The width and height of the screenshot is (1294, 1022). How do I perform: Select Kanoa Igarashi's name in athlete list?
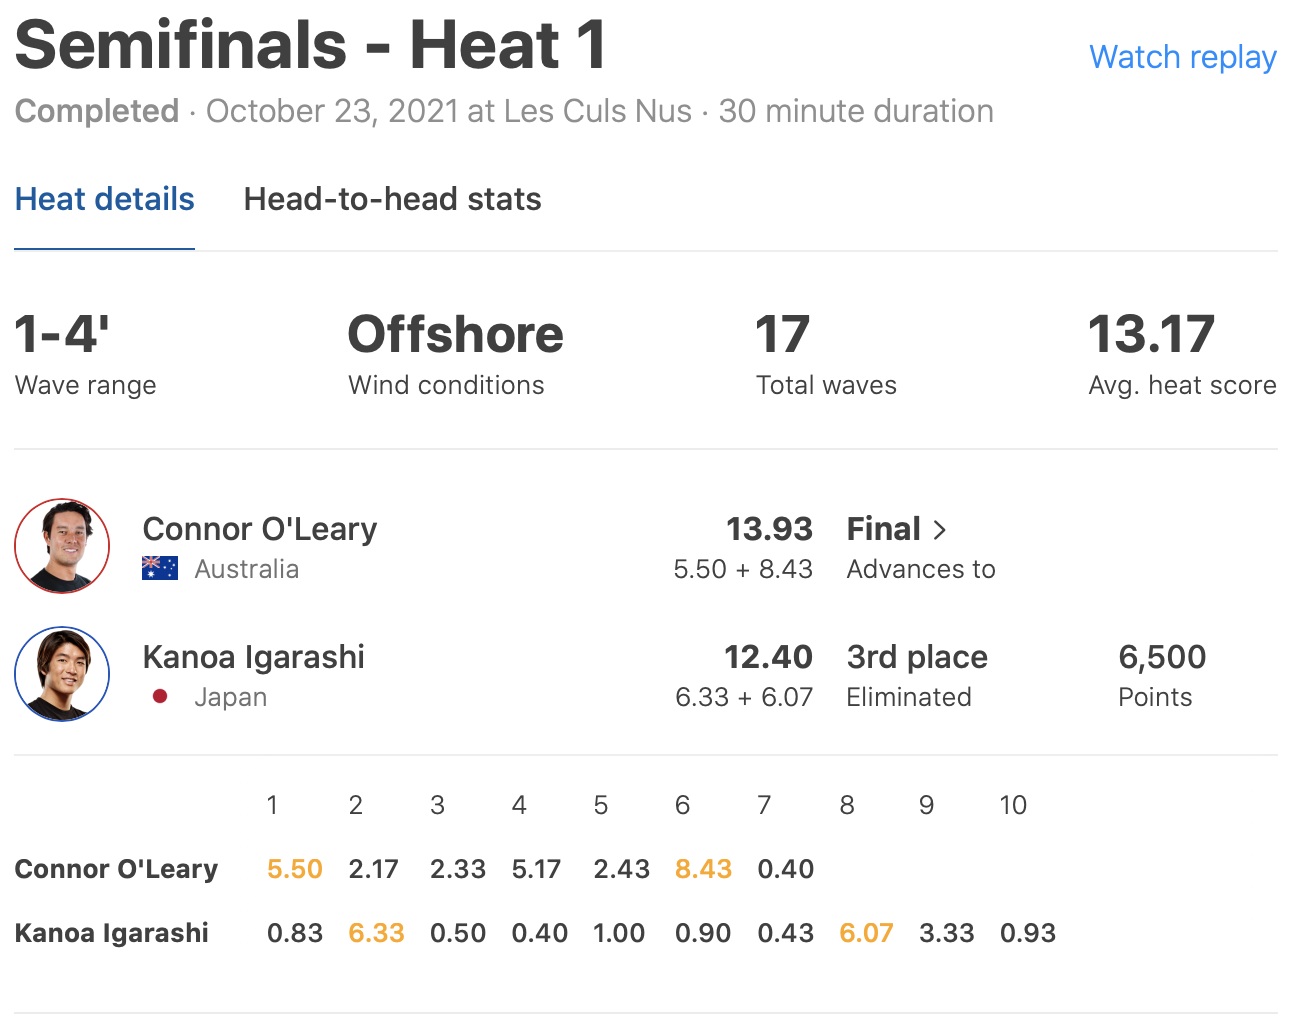pos(254,657)
